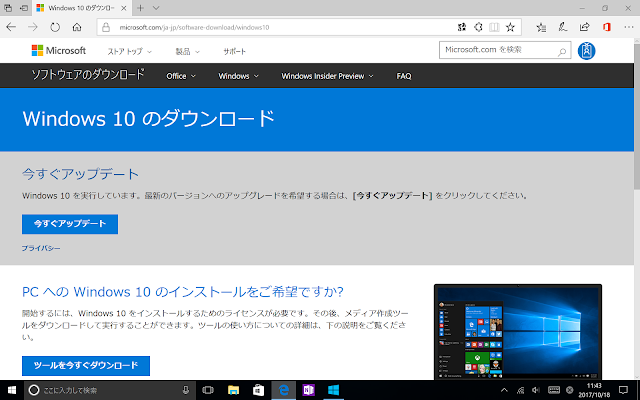Open the Hub favorites list icon
This screenshot has width=640, height=400.
pyautogui.click(x=541, y=27)
